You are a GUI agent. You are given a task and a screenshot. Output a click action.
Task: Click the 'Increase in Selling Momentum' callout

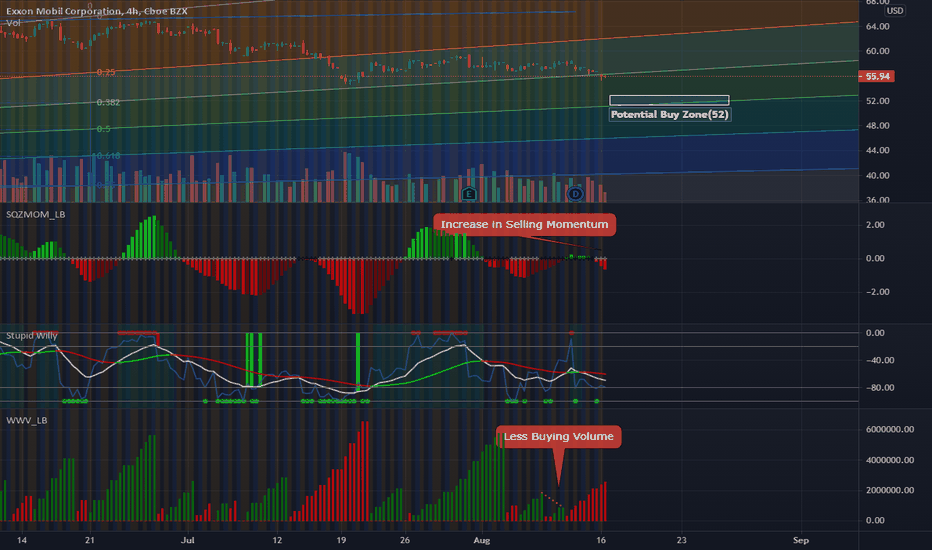(524, 224)
